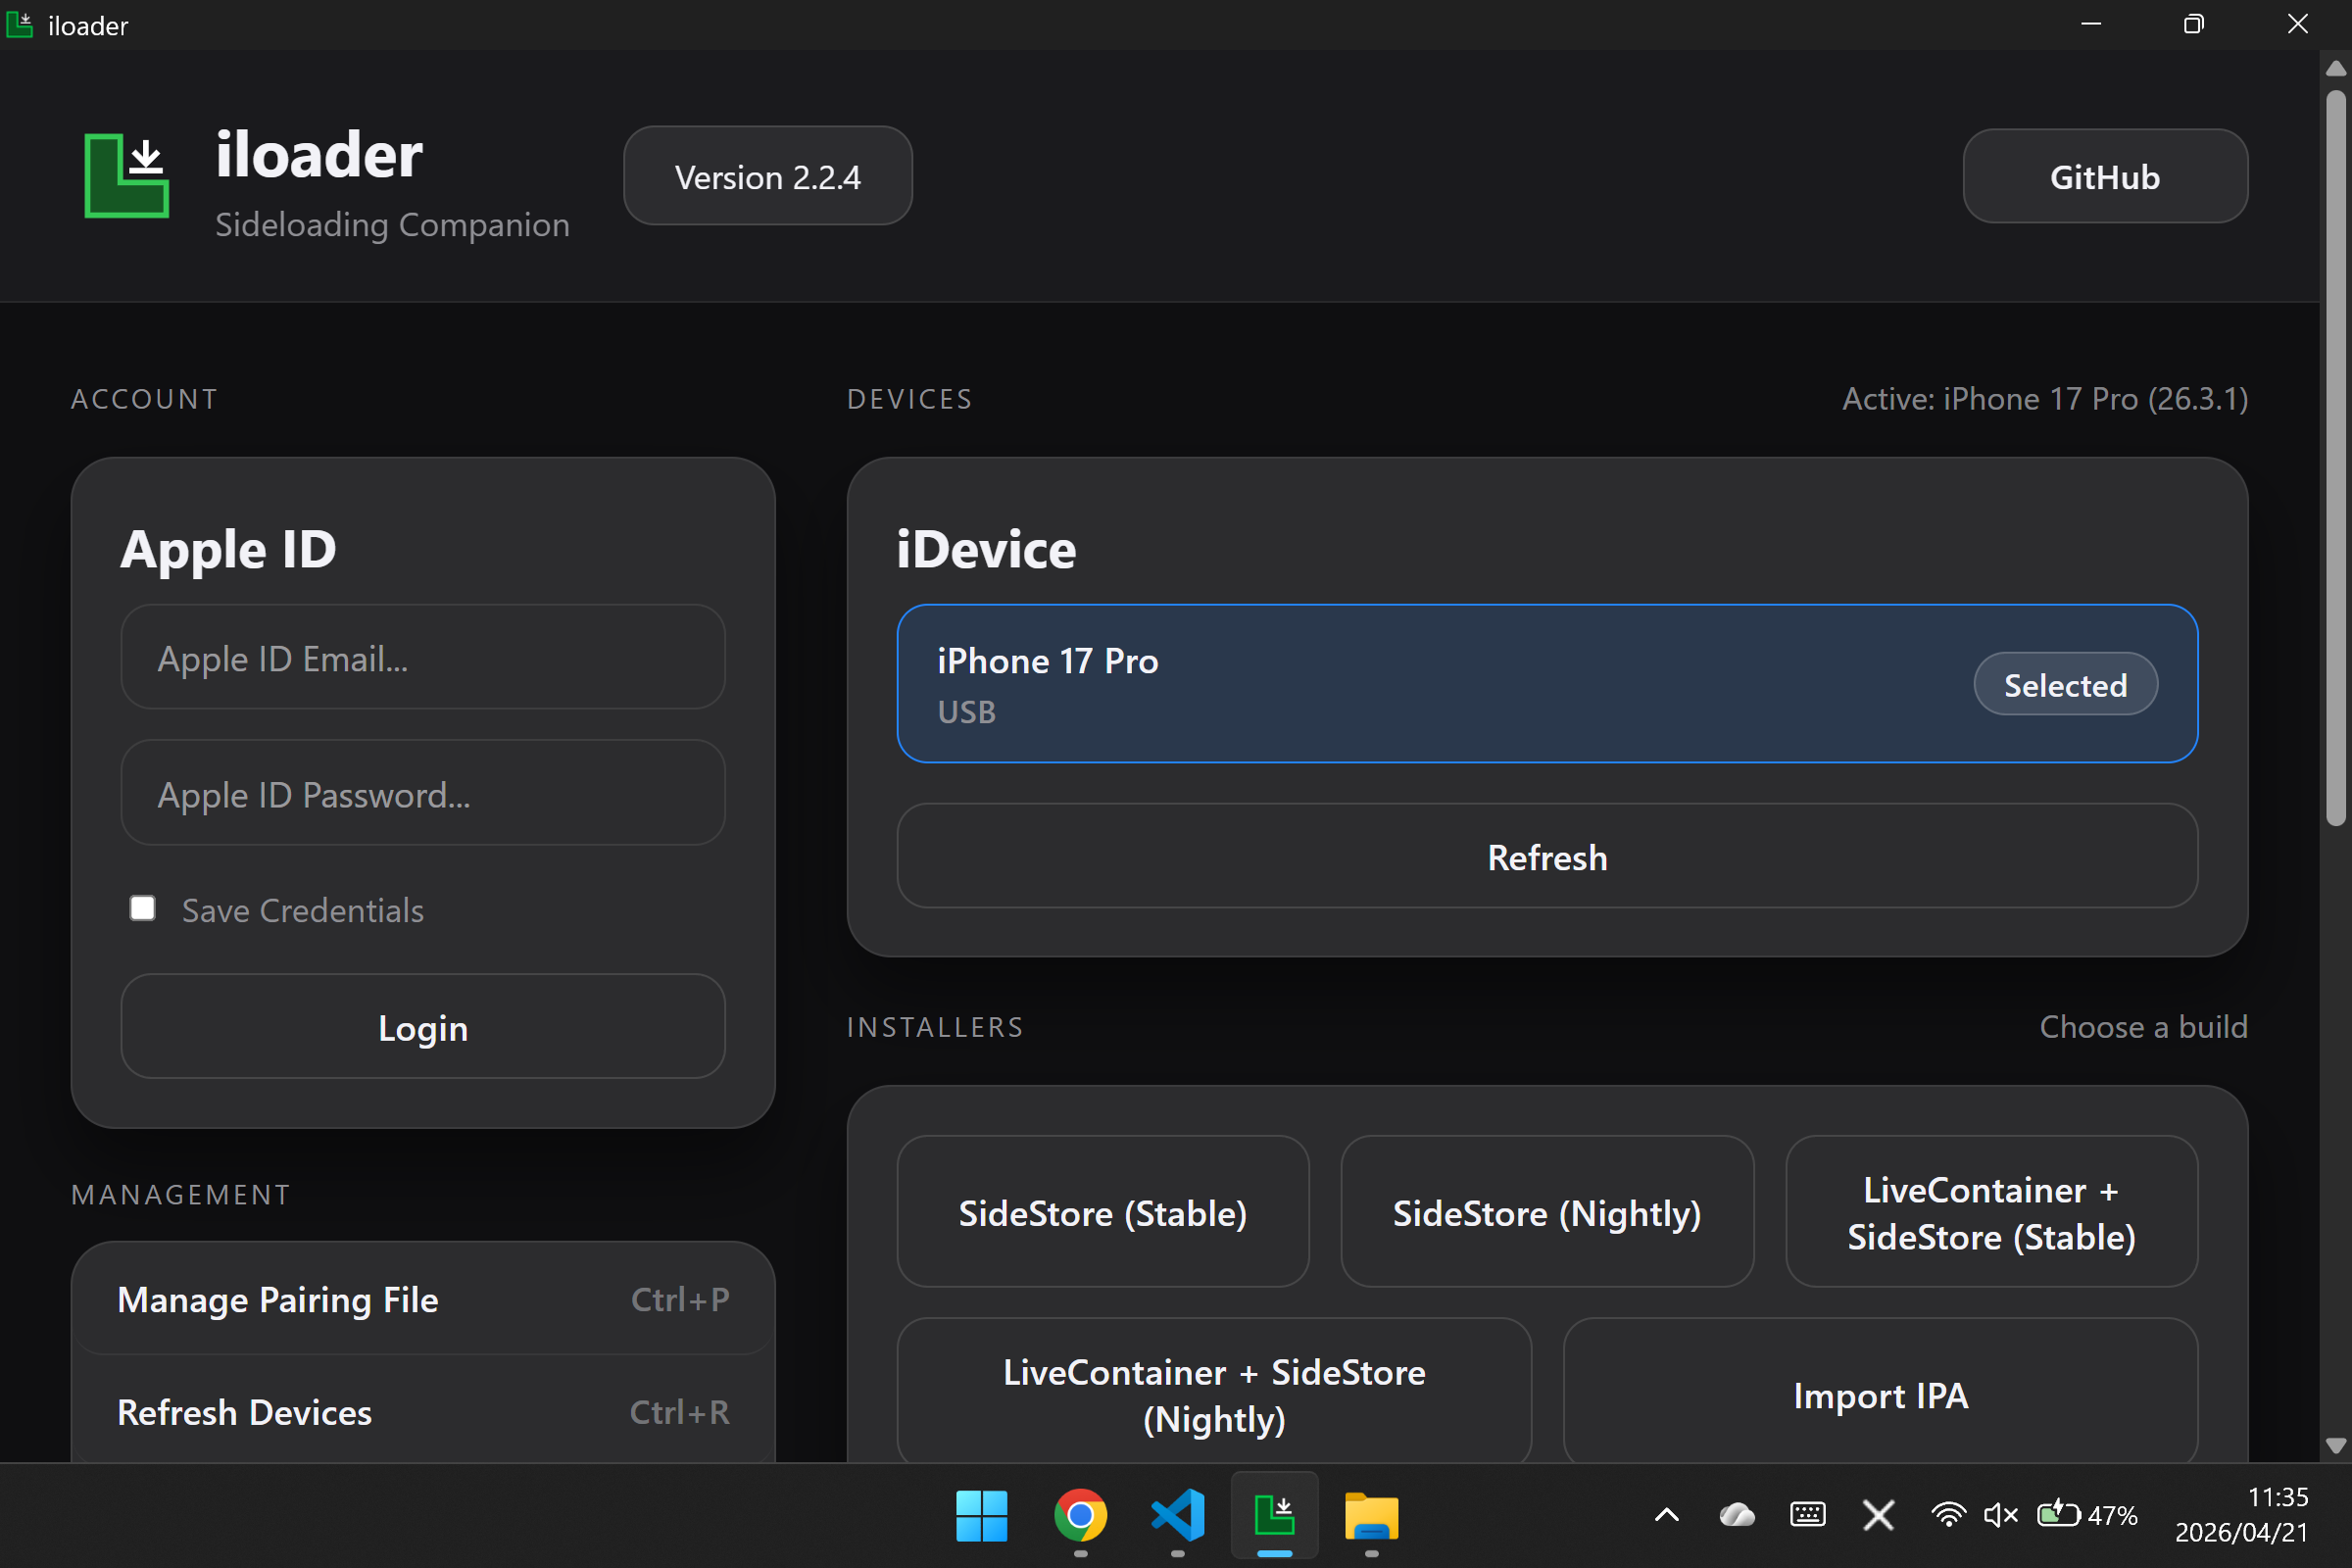The width and height of the screenshot is (2352, 1568).
Task: Select the iPhone 17 Pro device card
Action: [1547, 684]
